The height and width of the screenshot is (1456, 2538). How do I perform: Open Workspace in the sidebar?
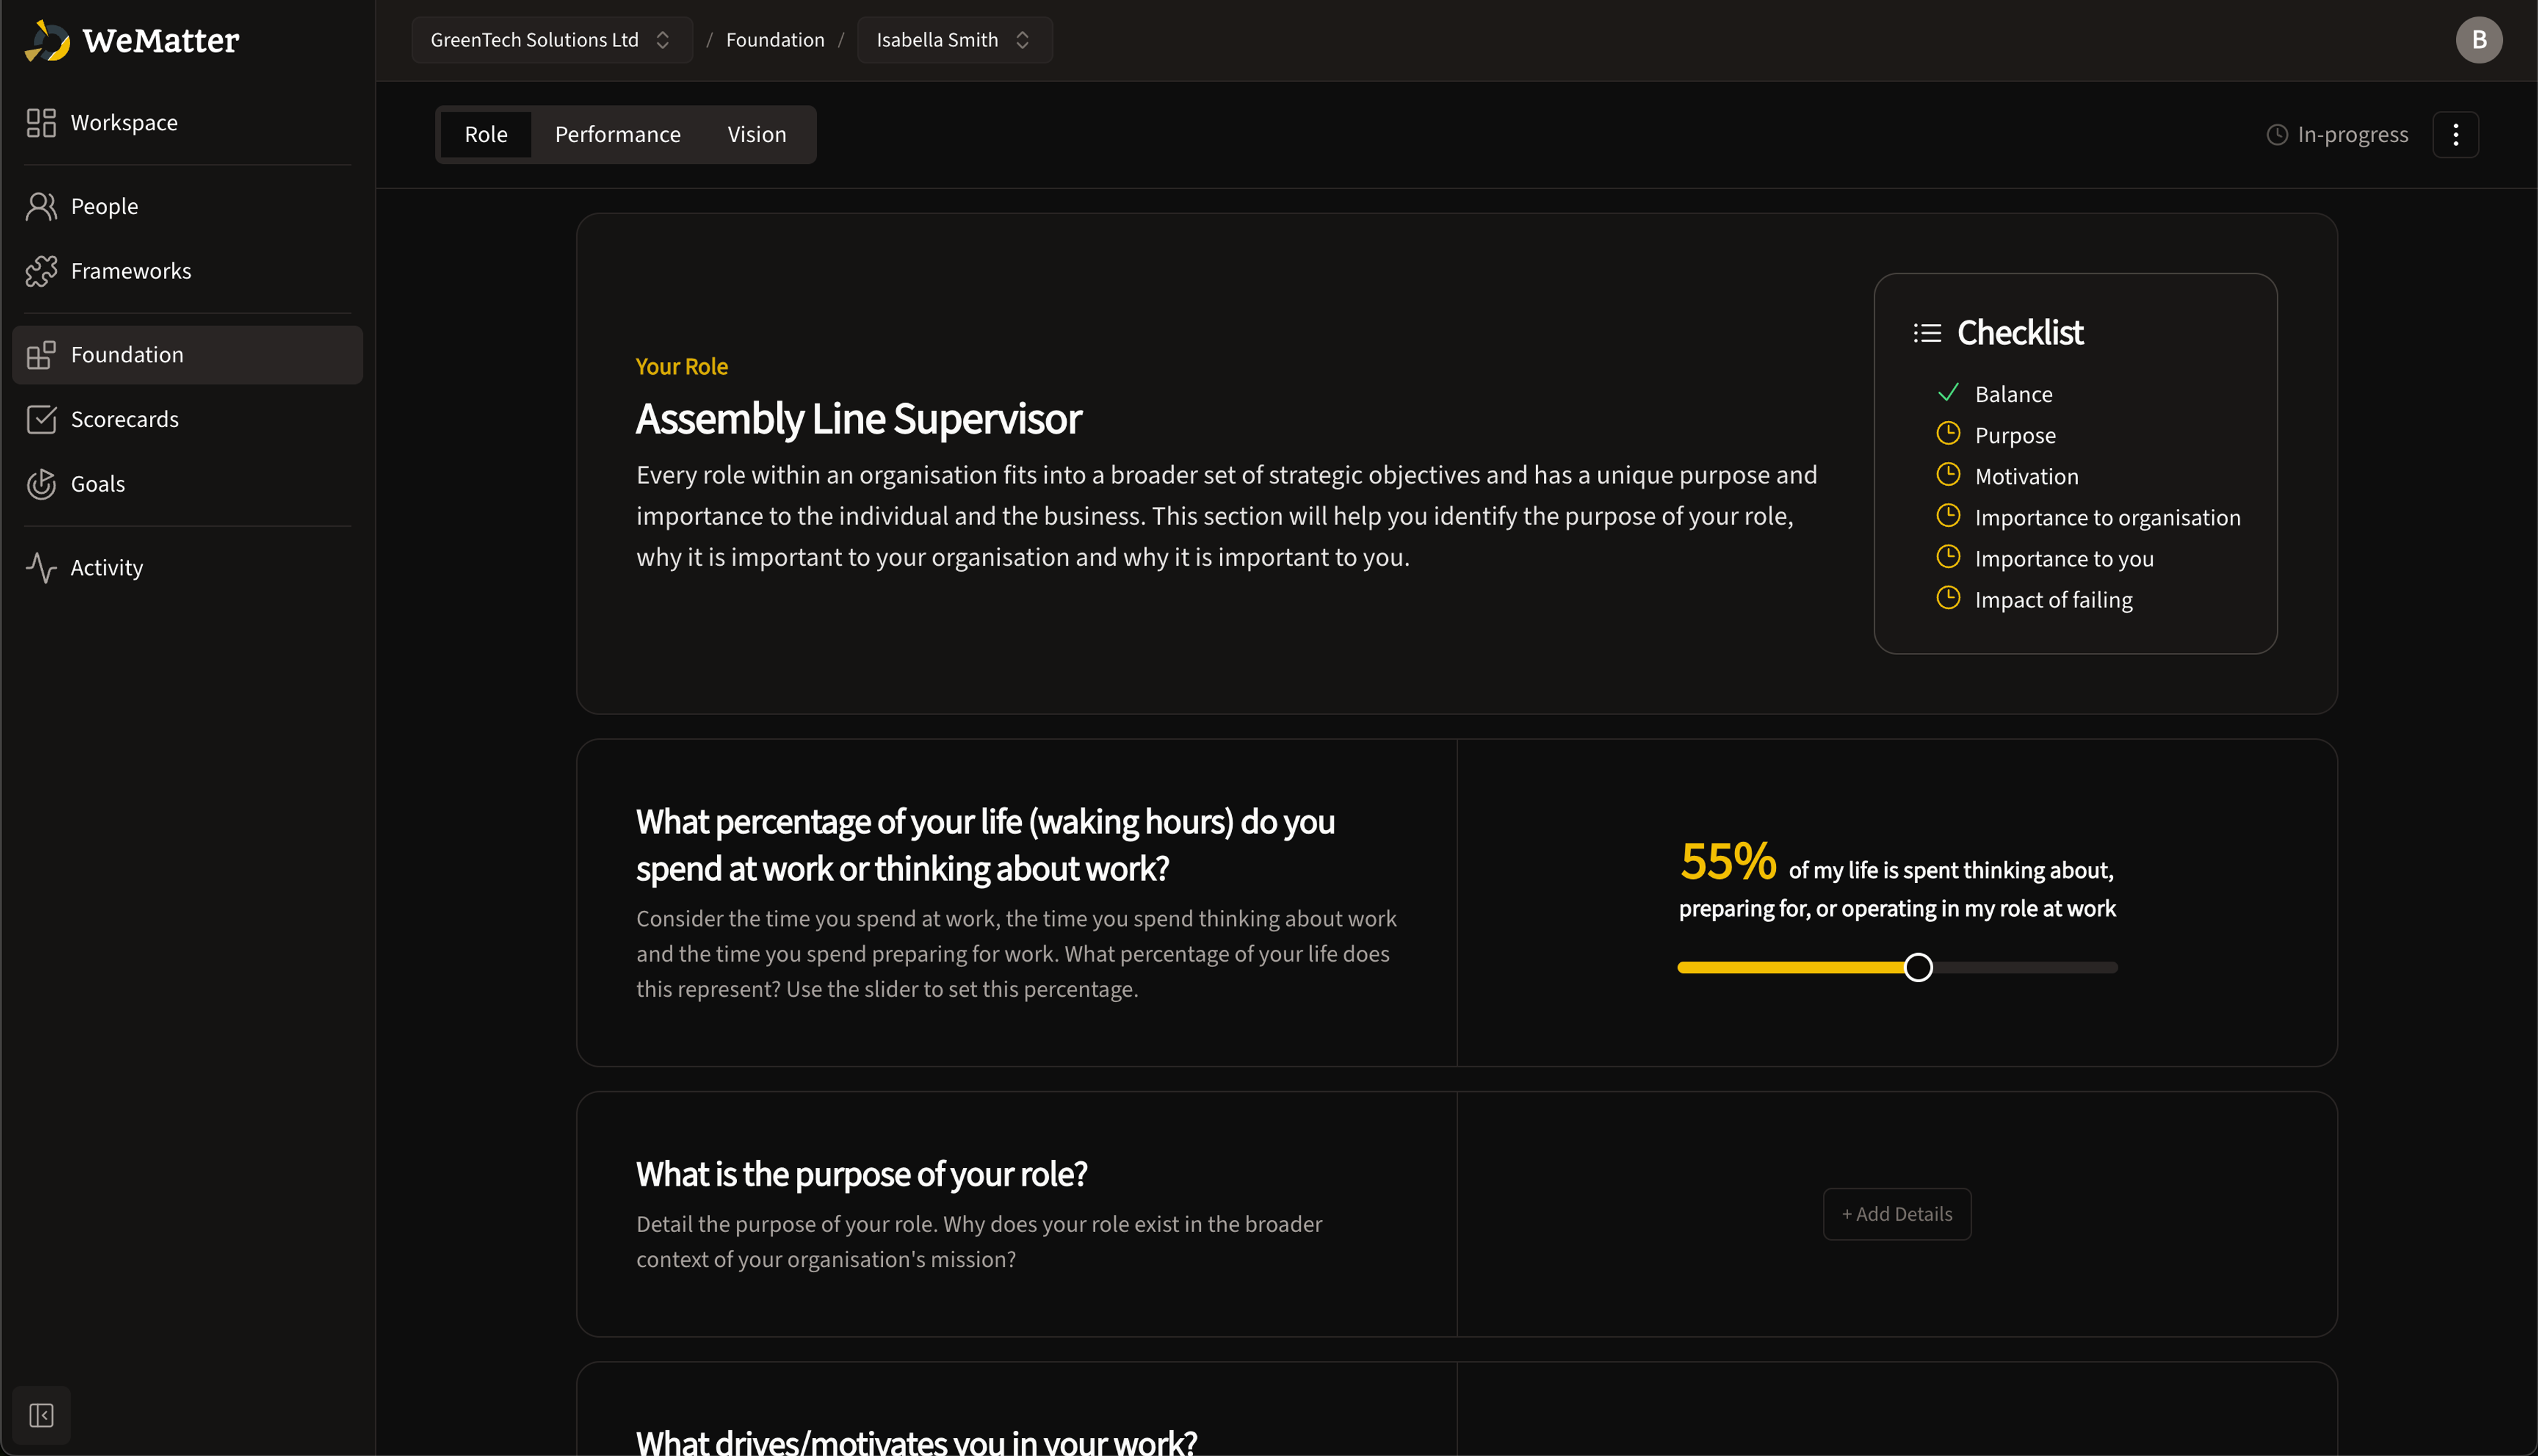pos(187,122)
